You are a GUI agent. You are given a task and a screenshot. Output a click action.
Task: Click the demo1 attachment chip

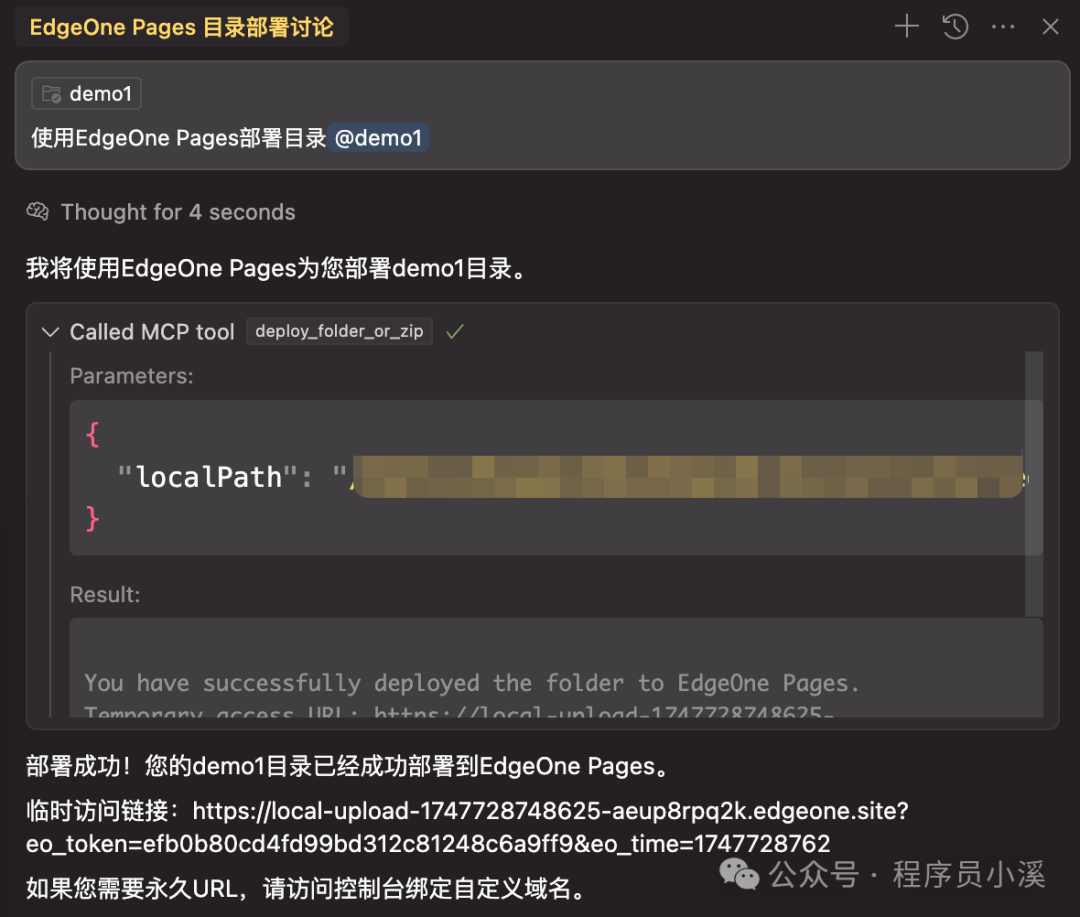[86, 93]
